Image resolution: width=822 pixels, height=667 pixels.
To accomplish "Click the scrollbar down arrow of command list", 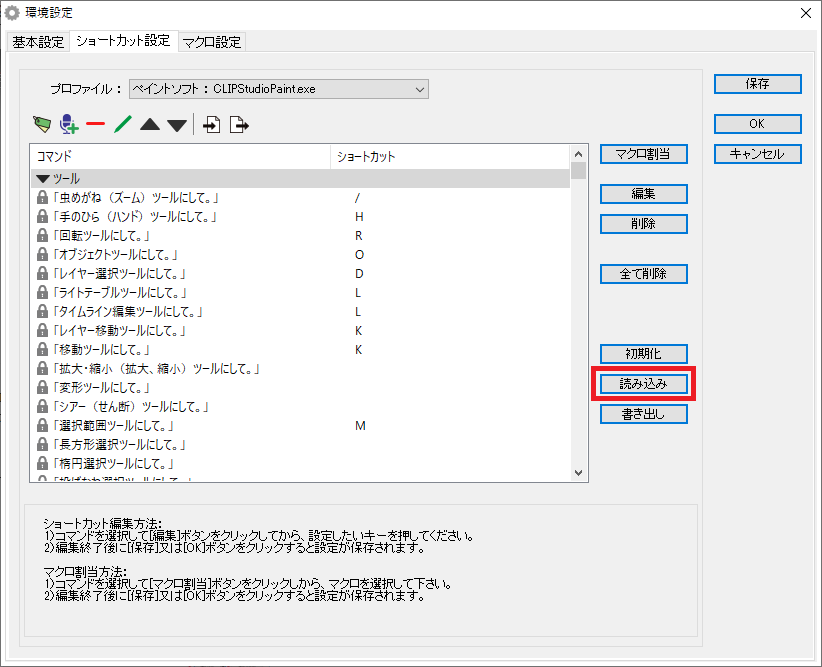I will 578,473.
